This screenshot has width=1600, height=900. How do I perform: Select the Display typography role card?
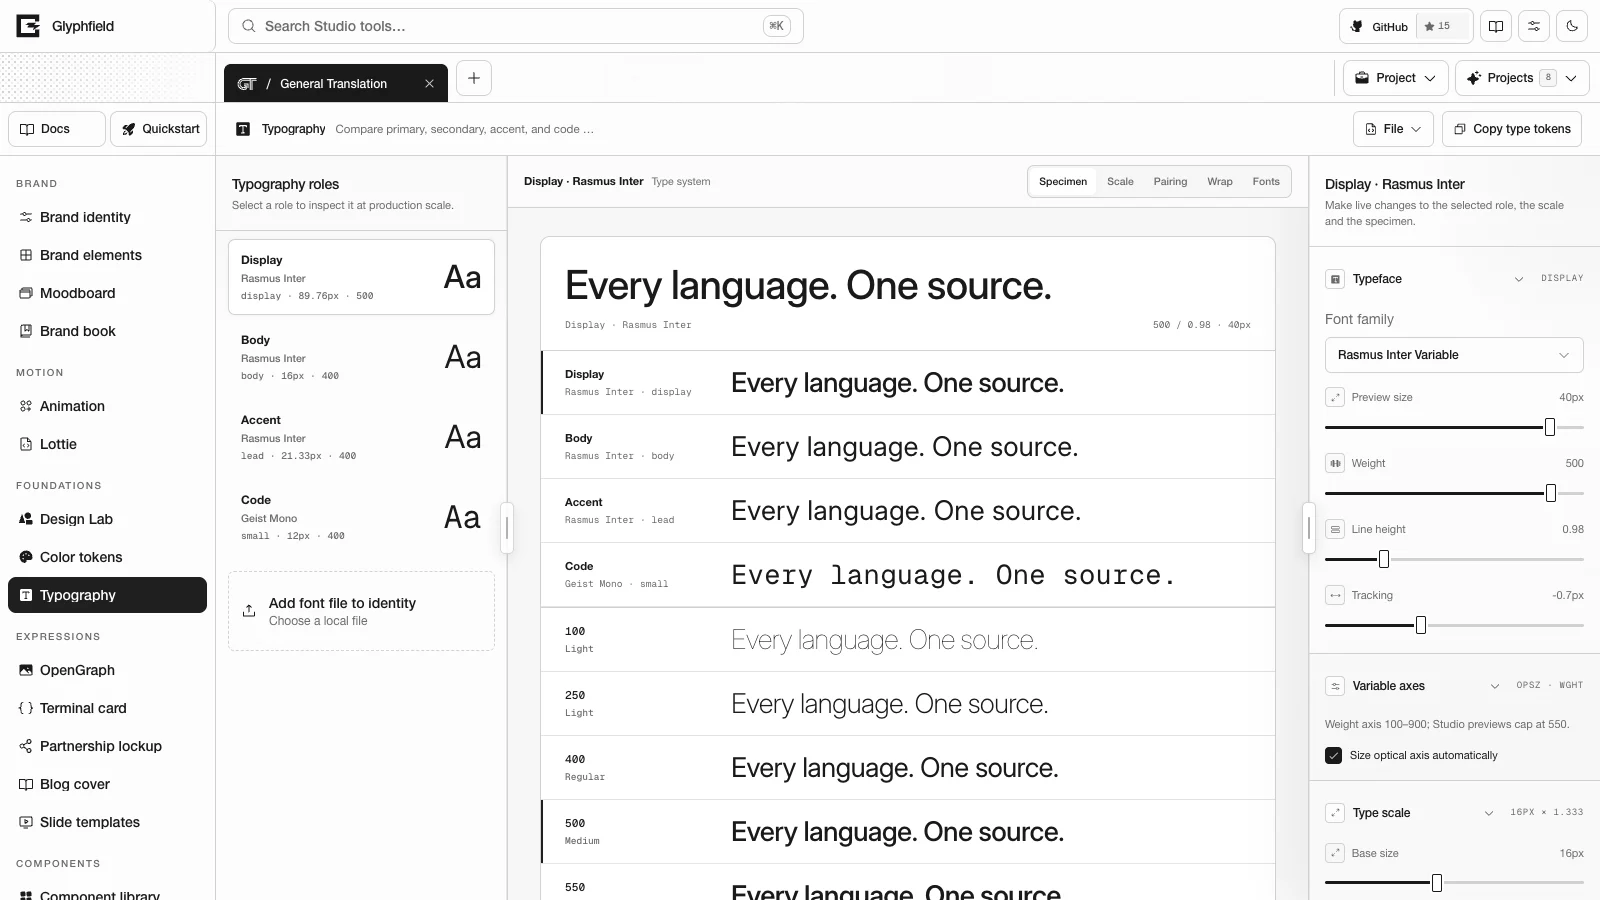[361, 277]
